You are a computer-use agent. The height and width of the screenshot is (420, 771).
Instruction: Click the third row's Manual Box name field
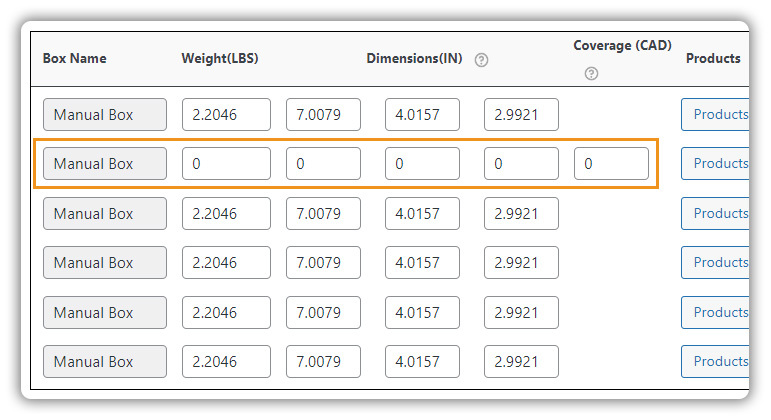pyautogui.click(x=105, y=213)
